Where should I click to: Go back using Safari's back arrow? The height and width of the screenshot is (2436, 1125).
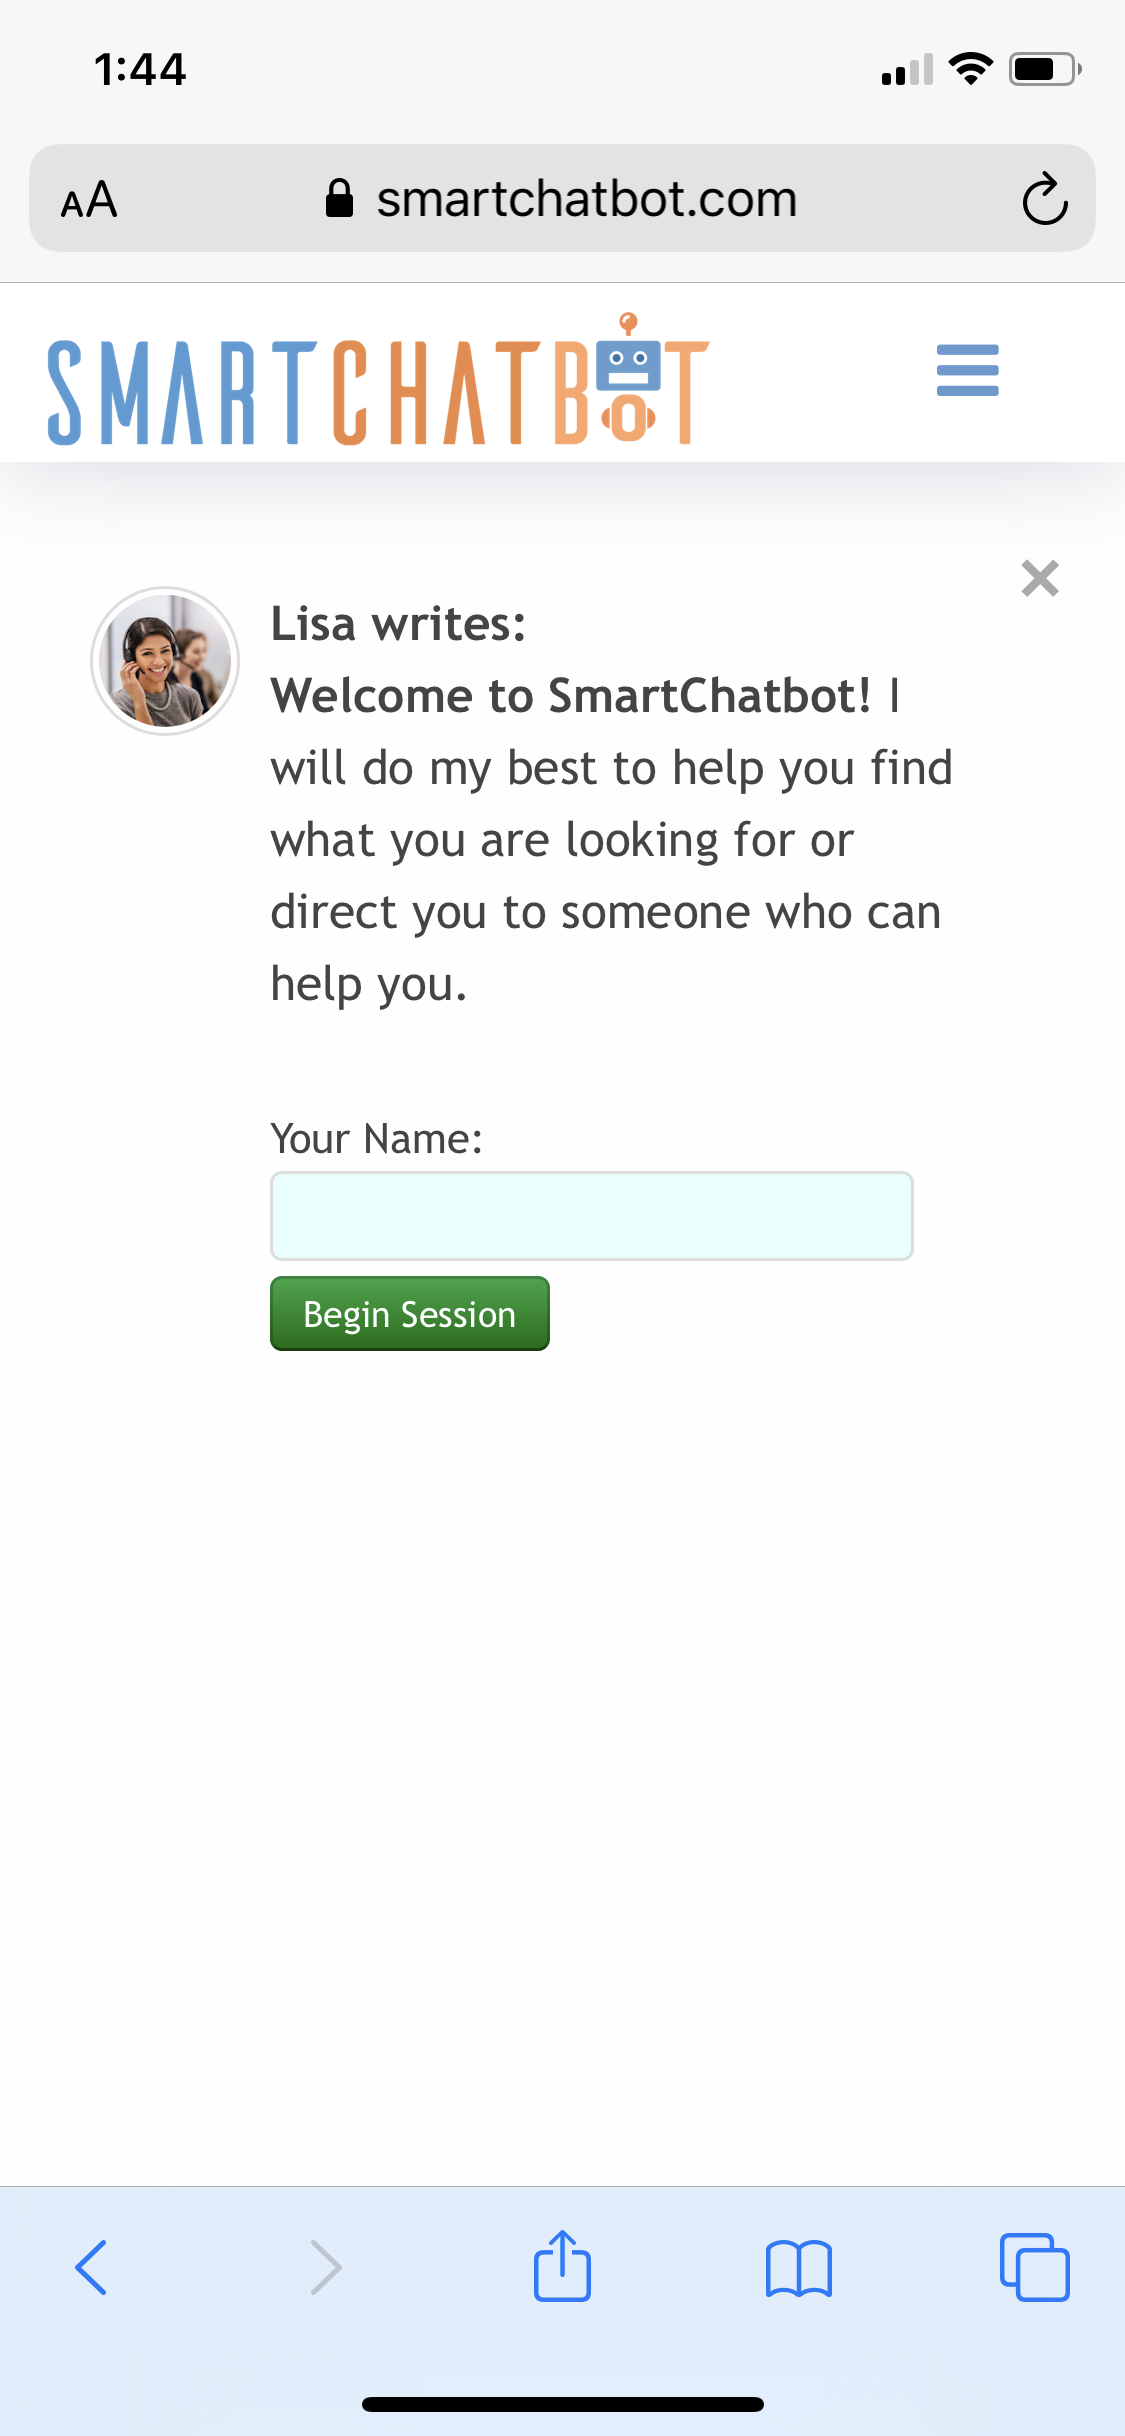pos(91,2266)
